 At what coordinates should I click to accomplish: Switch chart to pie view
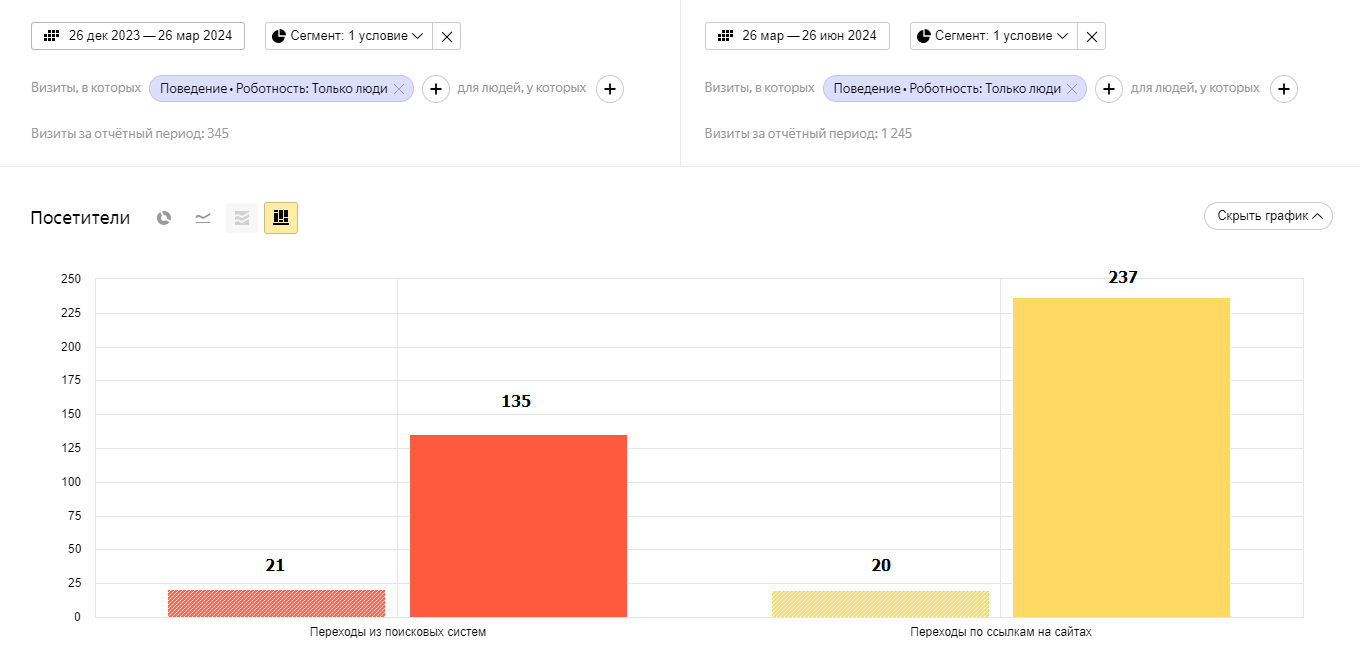coord(164,218)
